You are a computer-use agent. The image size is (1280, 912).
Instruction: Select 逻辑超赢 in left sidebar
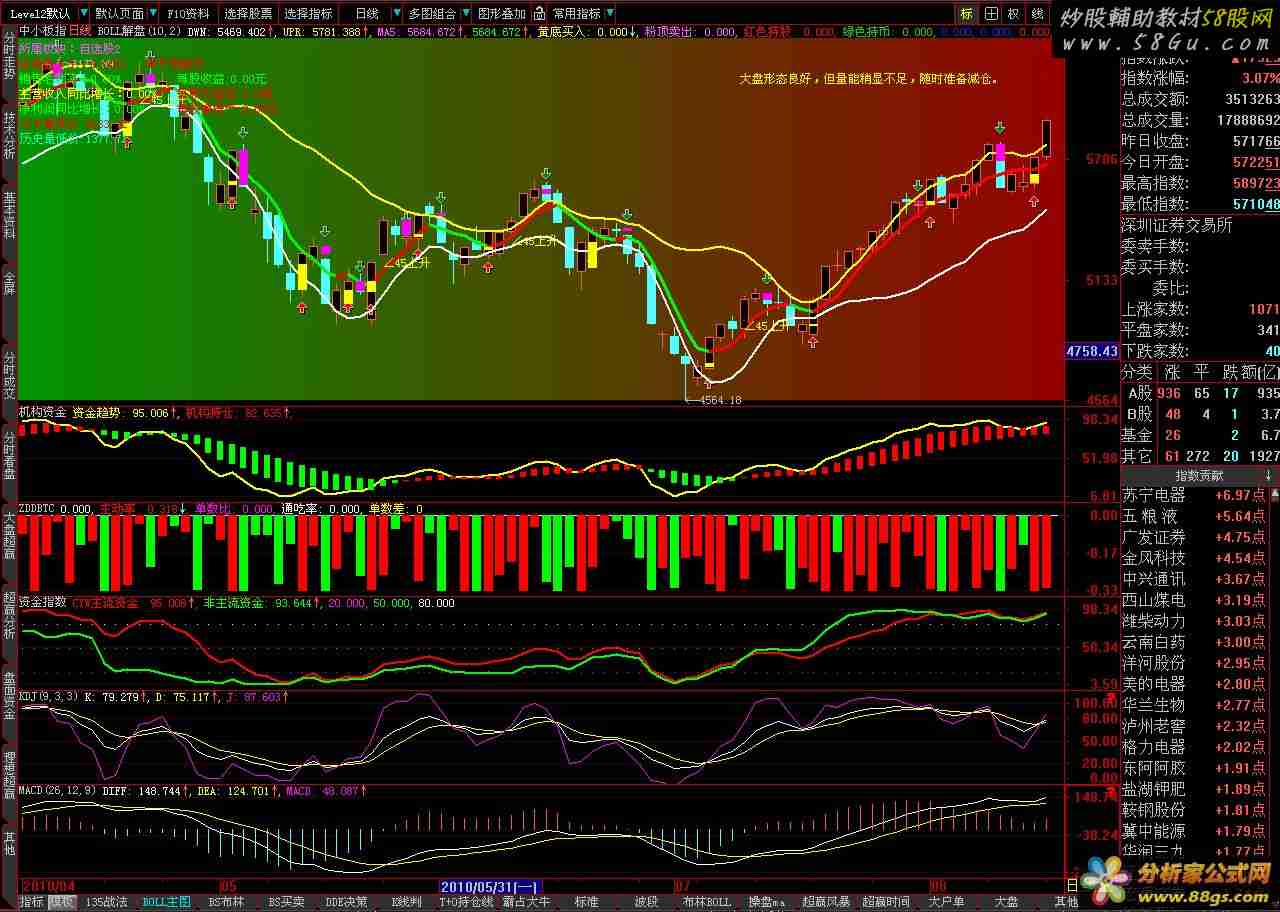point(9,775)
